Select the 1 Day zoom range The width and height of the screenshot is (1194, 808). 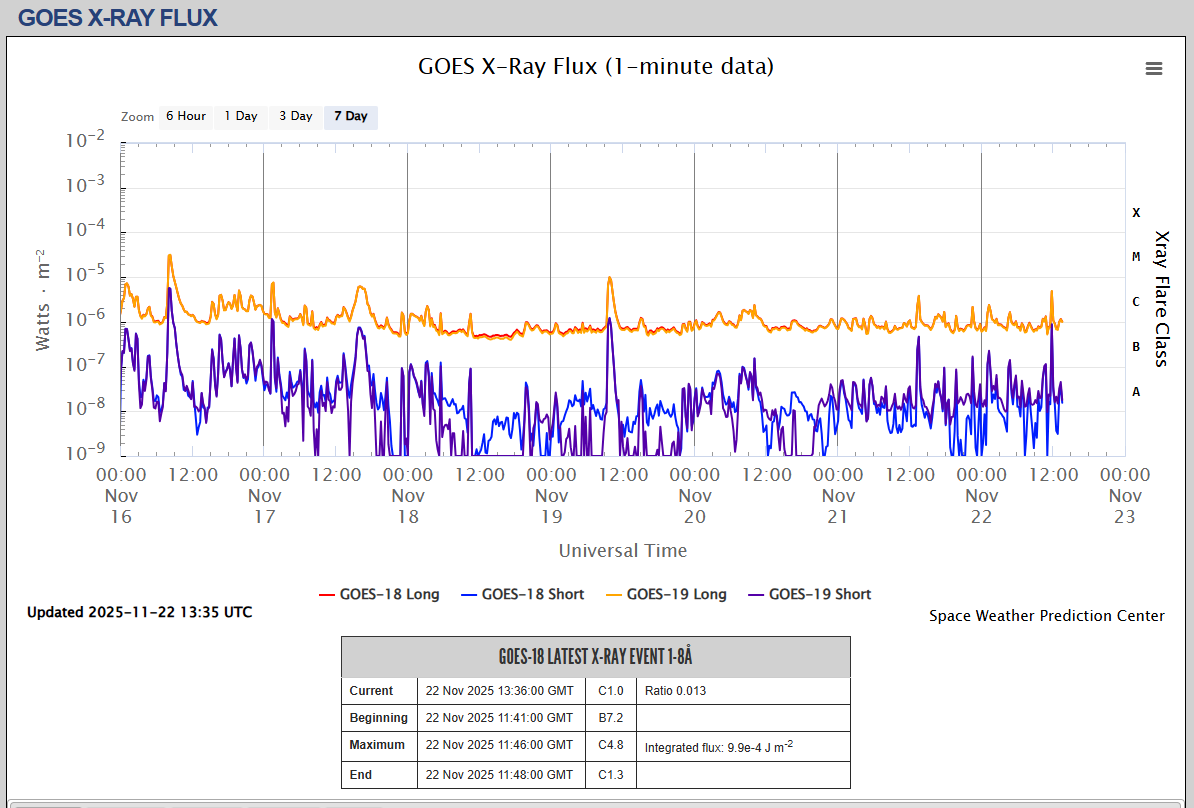click(240, 116)
